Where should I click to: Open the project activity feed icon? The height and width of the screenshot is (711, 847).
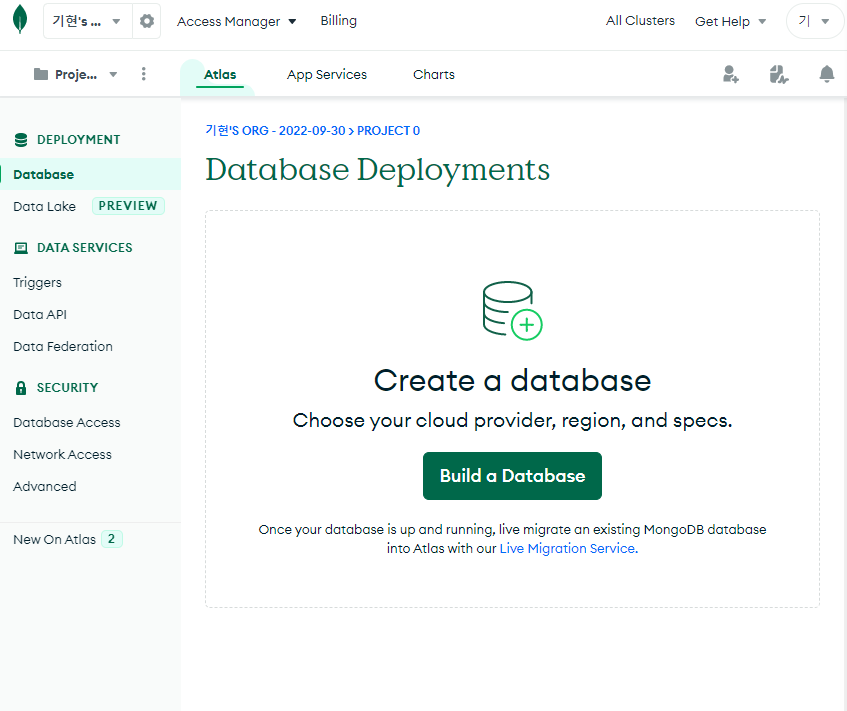click(x=778, y=74)
